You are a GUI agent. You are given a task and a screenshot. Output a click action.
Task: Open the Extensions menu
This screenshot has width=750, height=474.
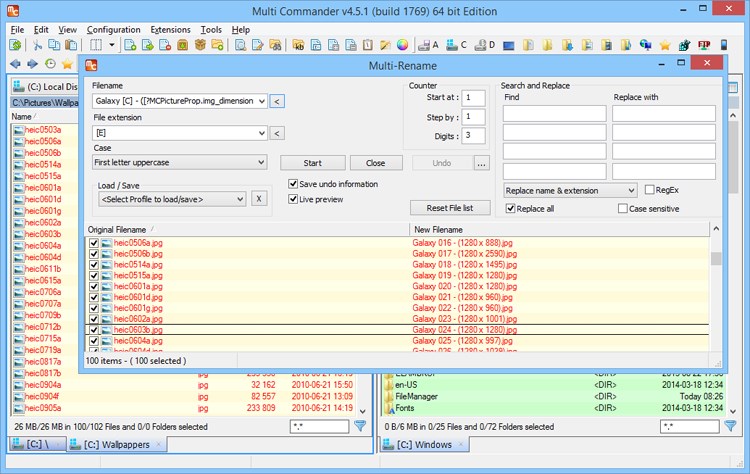[x=170, y=30]
